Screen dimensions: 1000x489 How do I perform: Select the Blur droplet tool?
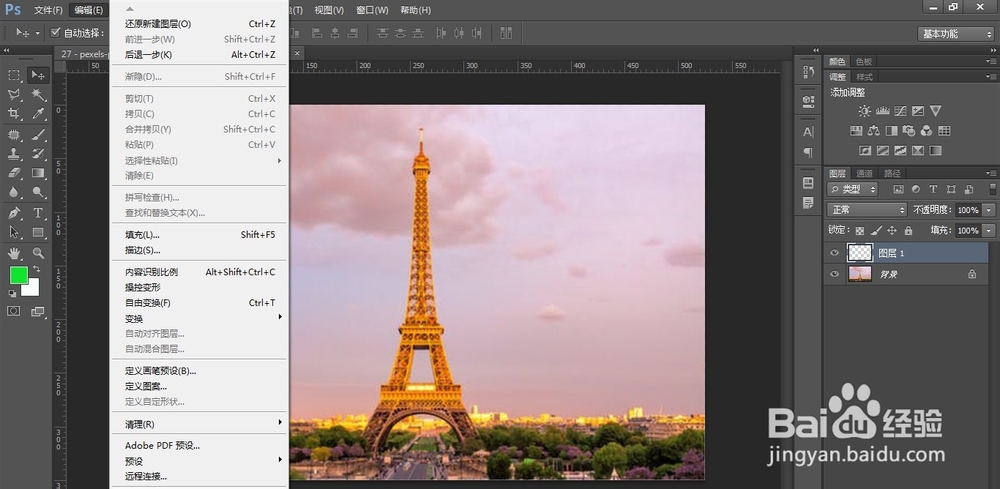point(13,192)
